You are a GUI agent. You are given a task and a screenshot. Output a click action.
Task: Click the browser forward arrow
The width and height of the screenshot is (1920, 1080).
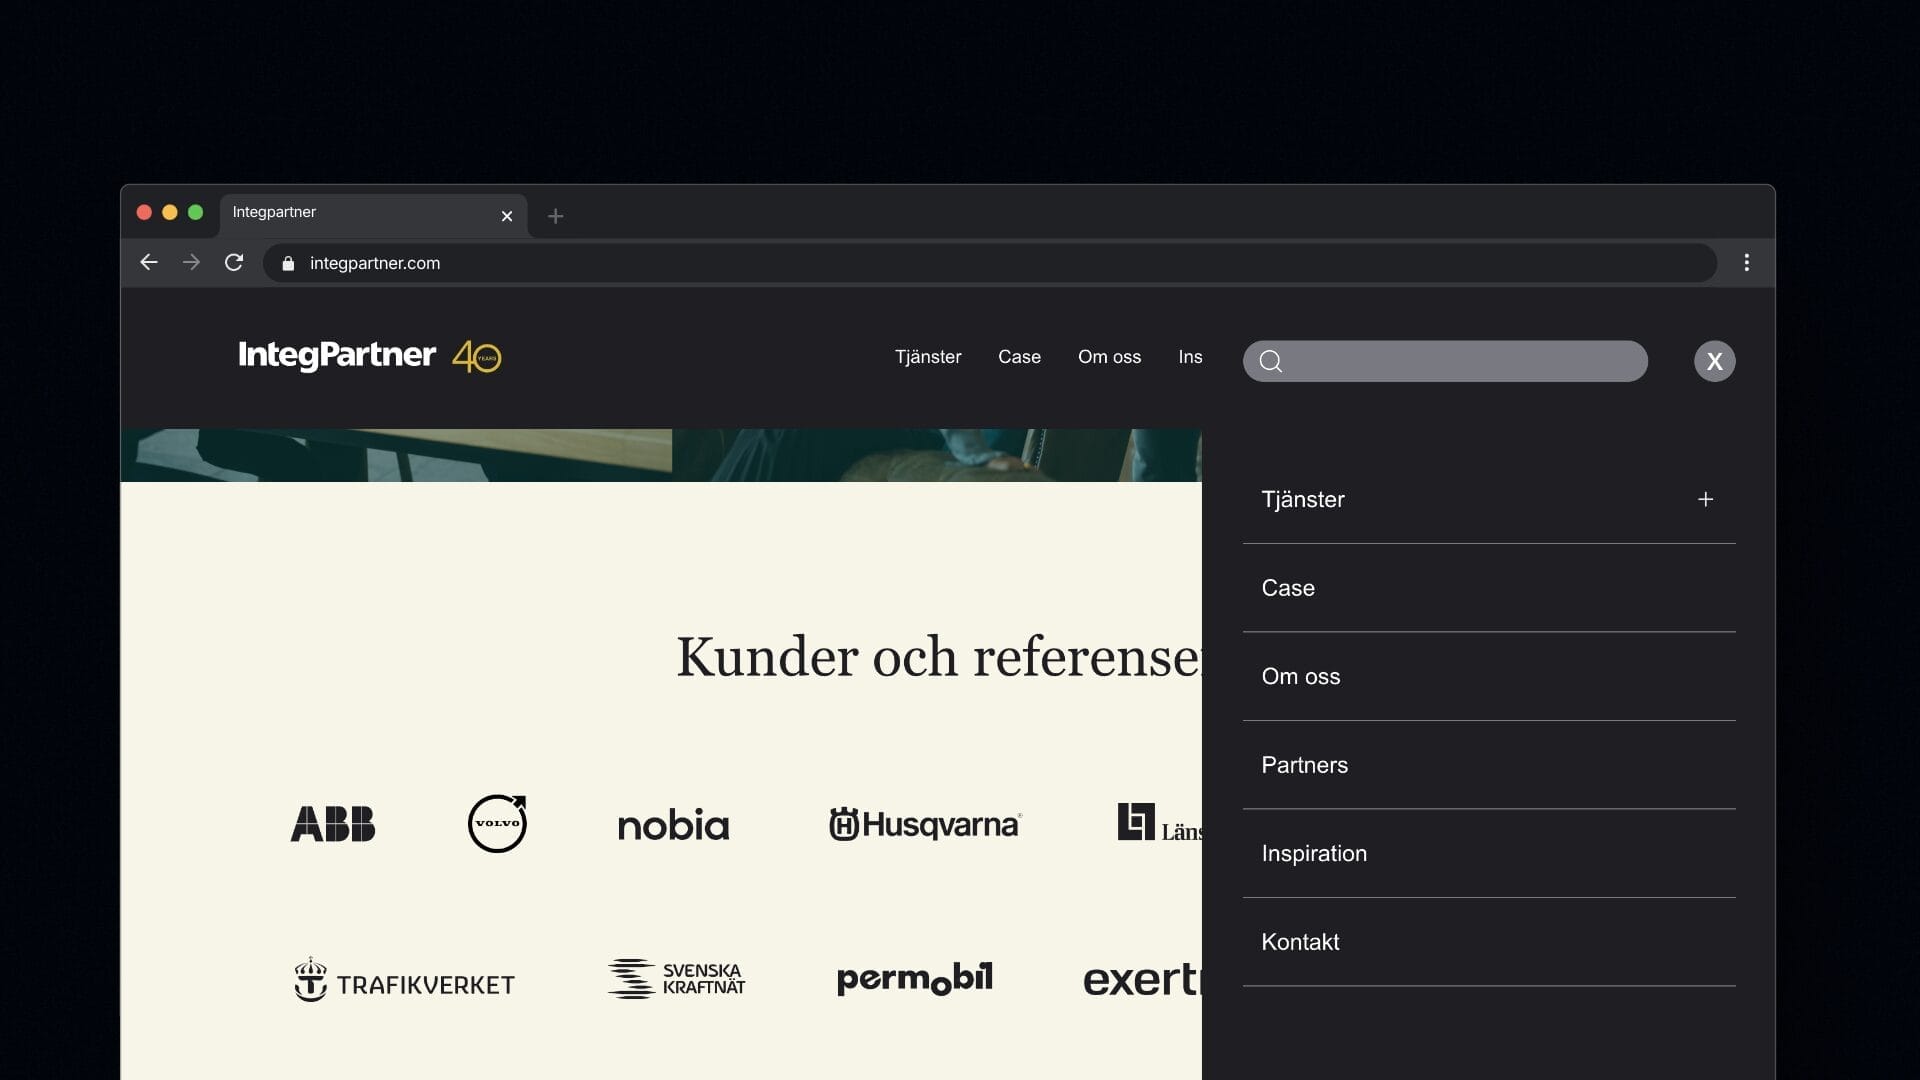coord(191,262)
